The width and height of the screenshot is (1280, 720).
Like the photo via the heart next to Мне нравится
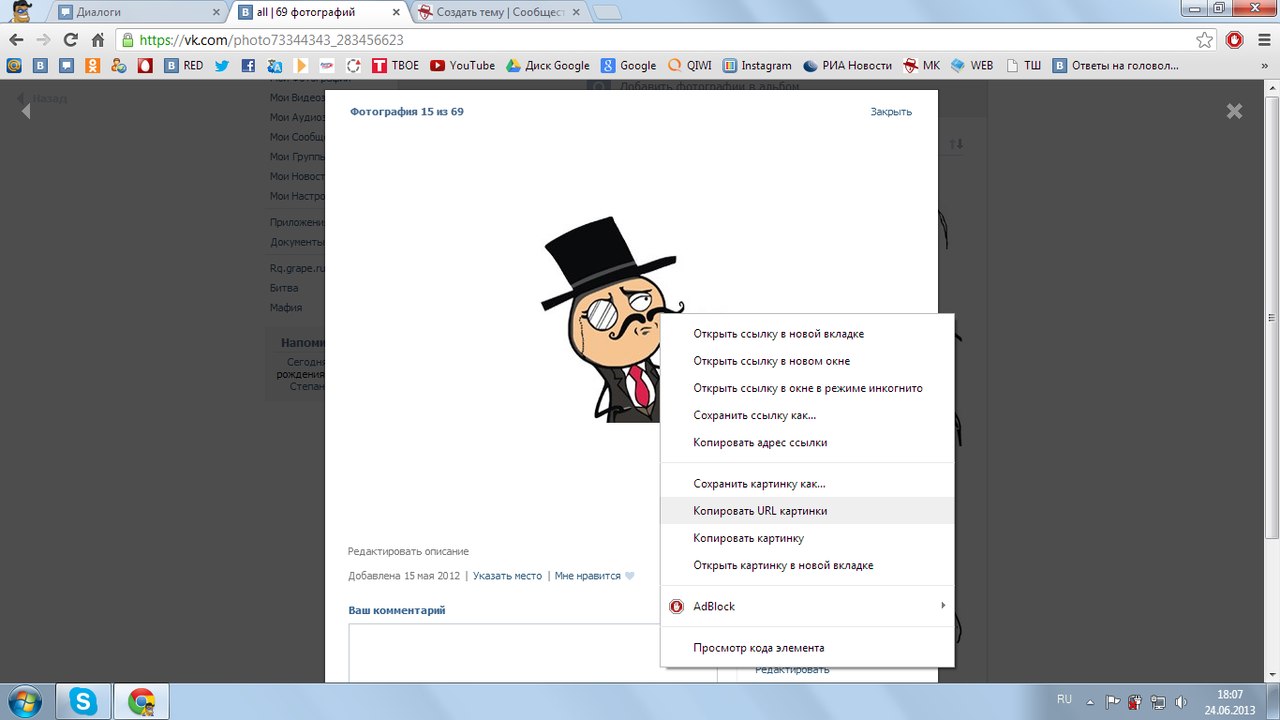tap(630, 576)
